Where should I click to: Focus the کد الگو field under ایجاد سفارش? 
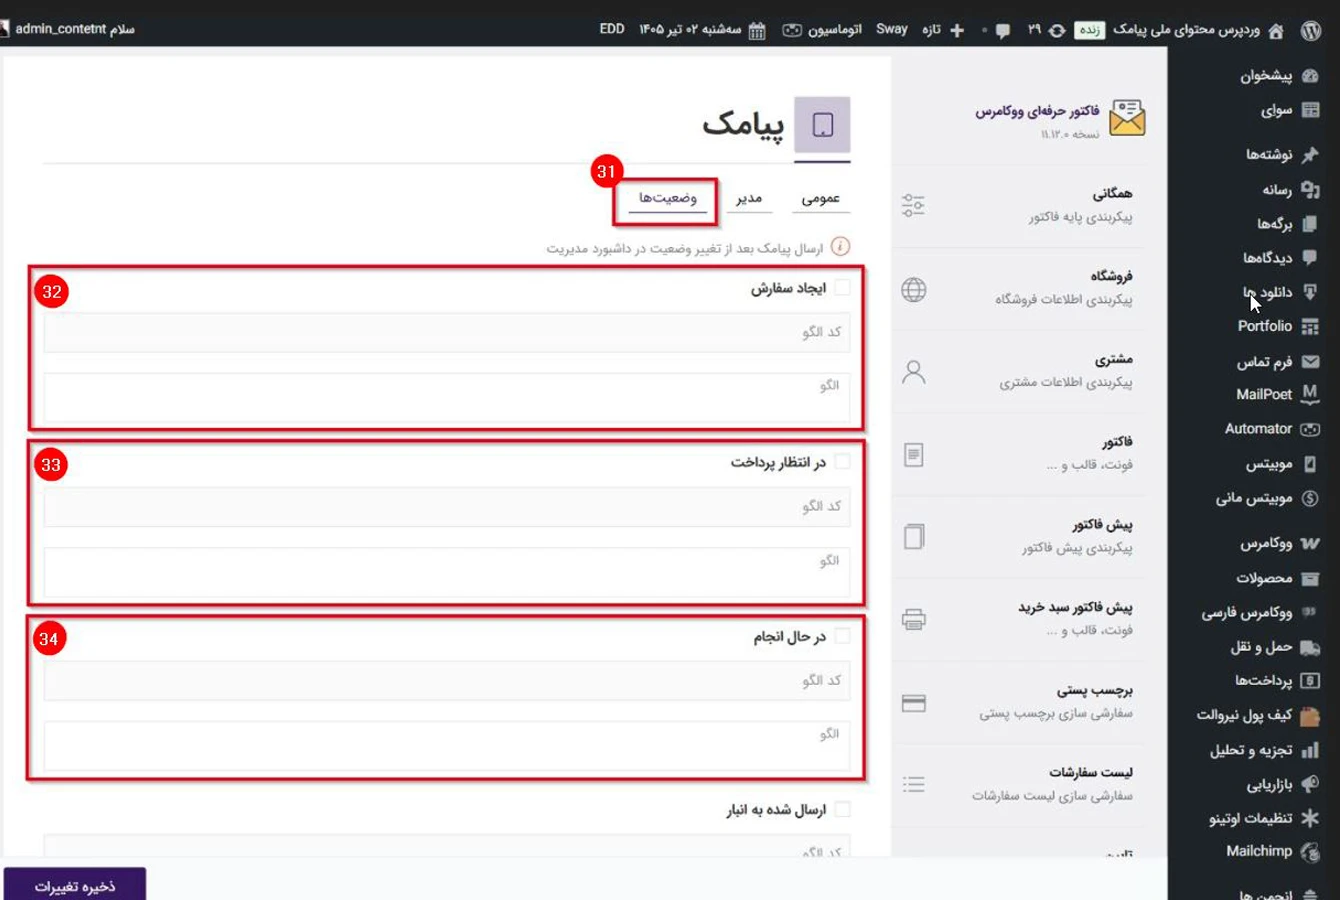click(x=446, y=332)
